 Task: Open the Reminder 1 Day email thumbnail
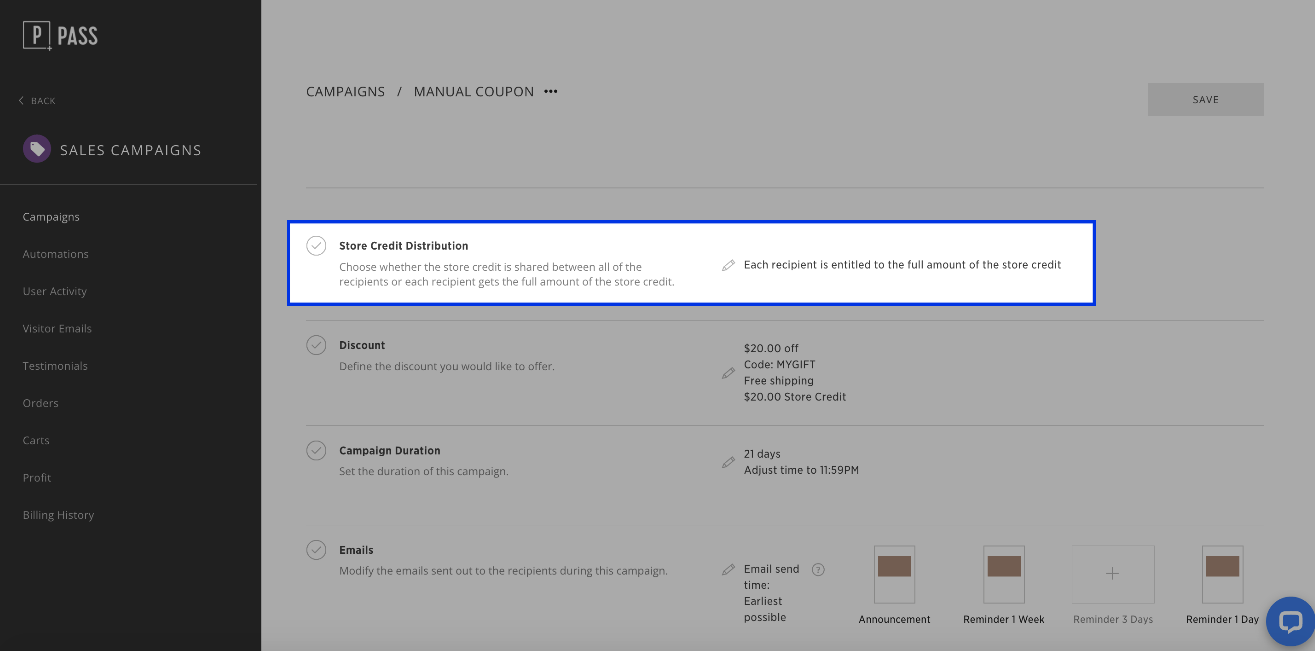tap(1222, 574)
